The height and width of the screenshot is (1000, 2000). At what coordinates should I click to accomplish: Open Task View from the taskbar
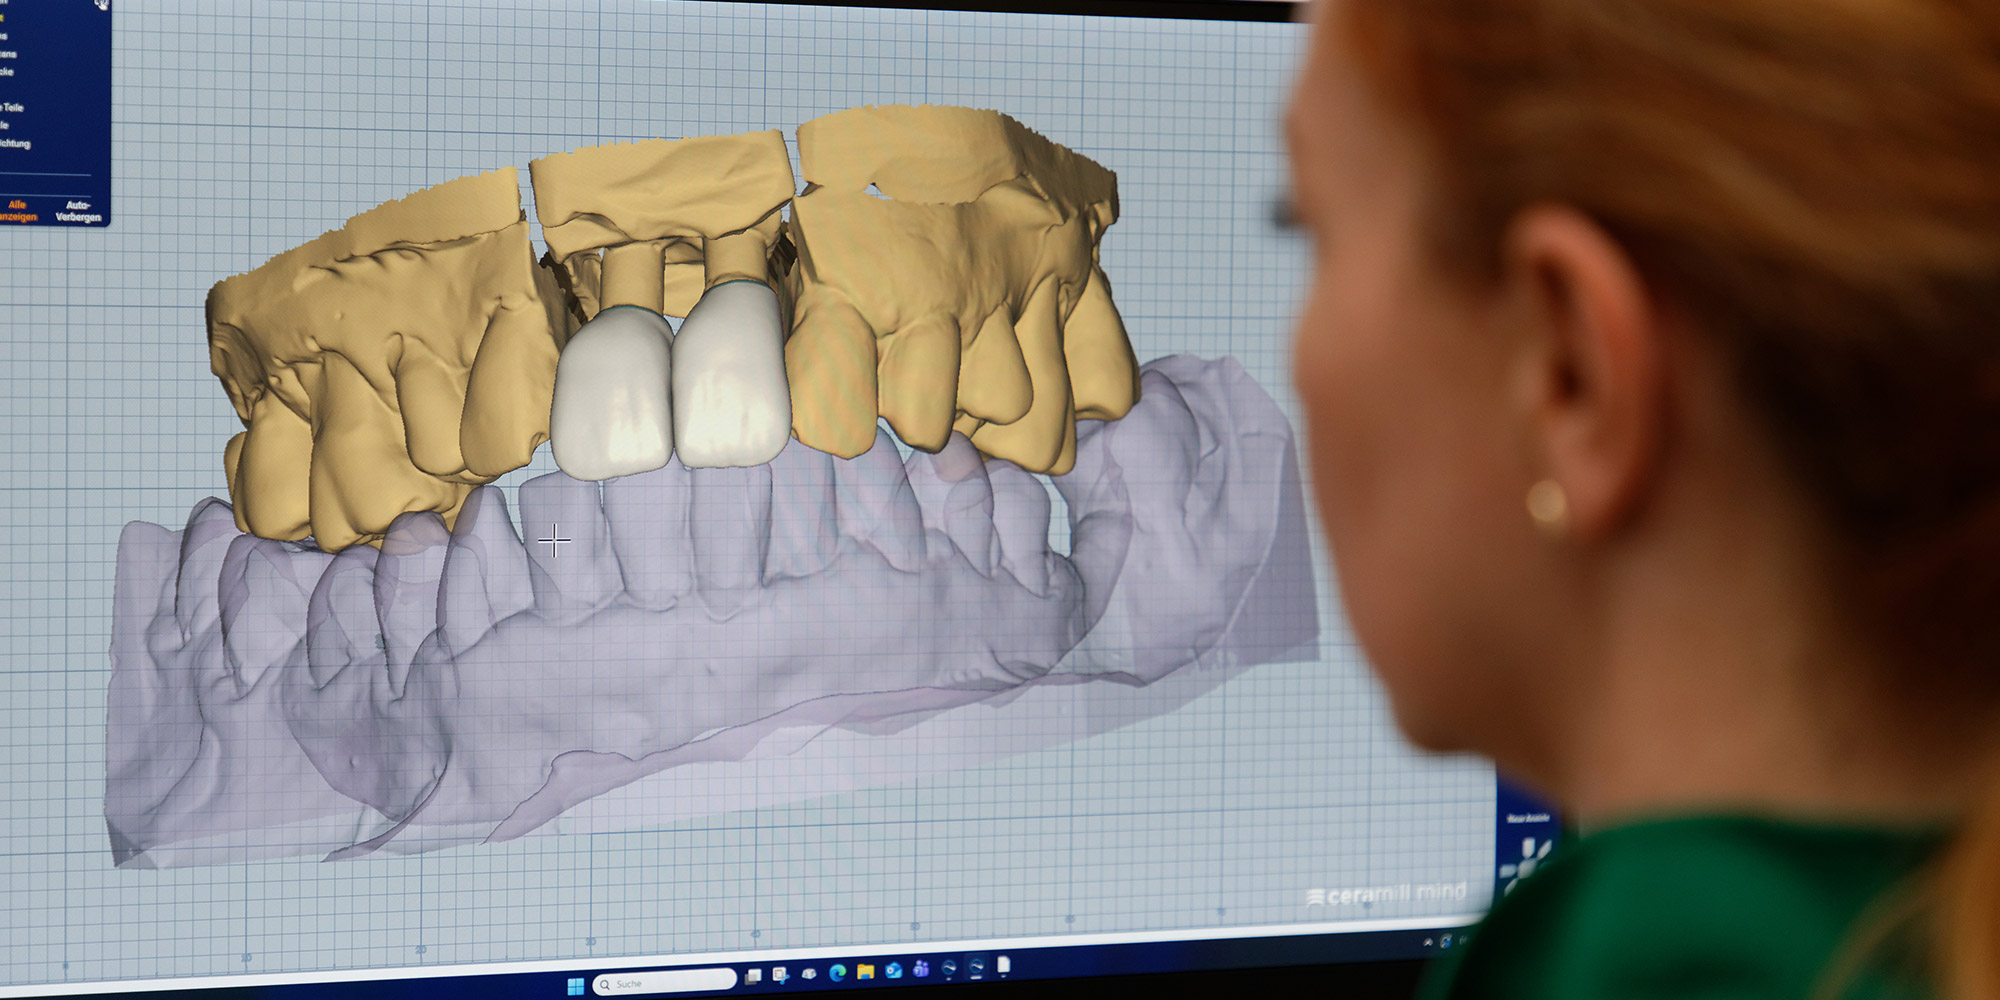click(753, 976)
